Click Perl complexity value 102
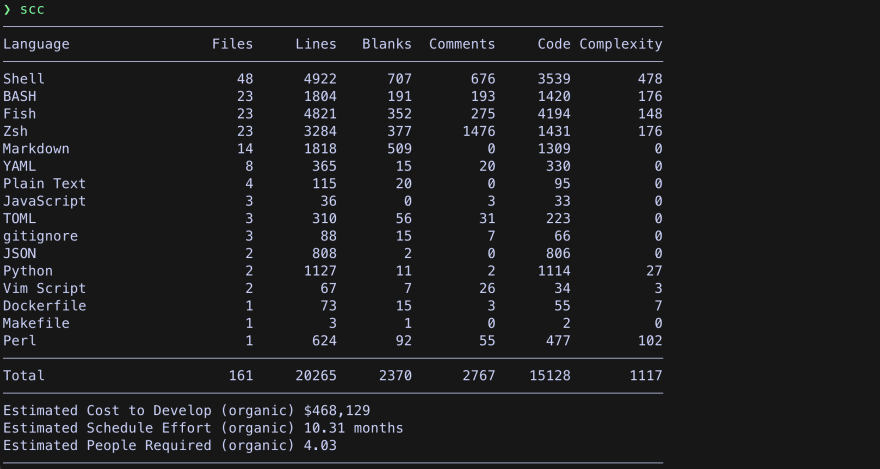Image resolution: width=880 pixels, height=469 pixels. [x=650, y=341]
